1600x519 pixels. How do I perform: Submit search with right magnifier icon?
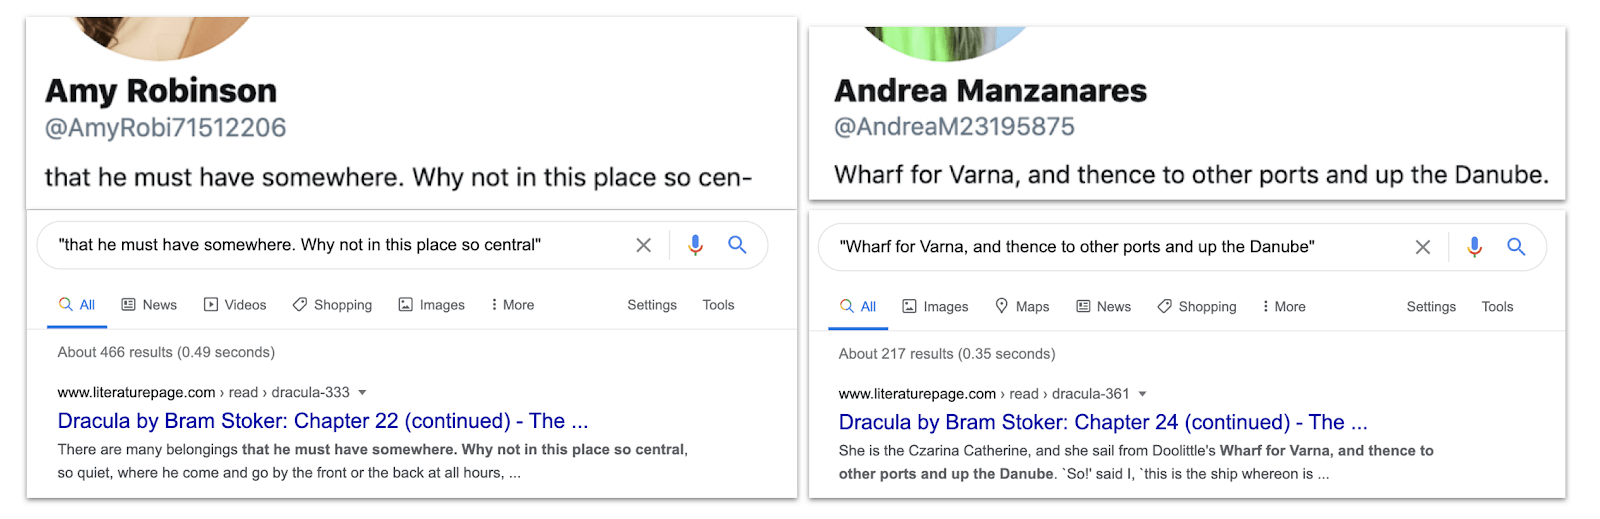tap(1516, 247)
